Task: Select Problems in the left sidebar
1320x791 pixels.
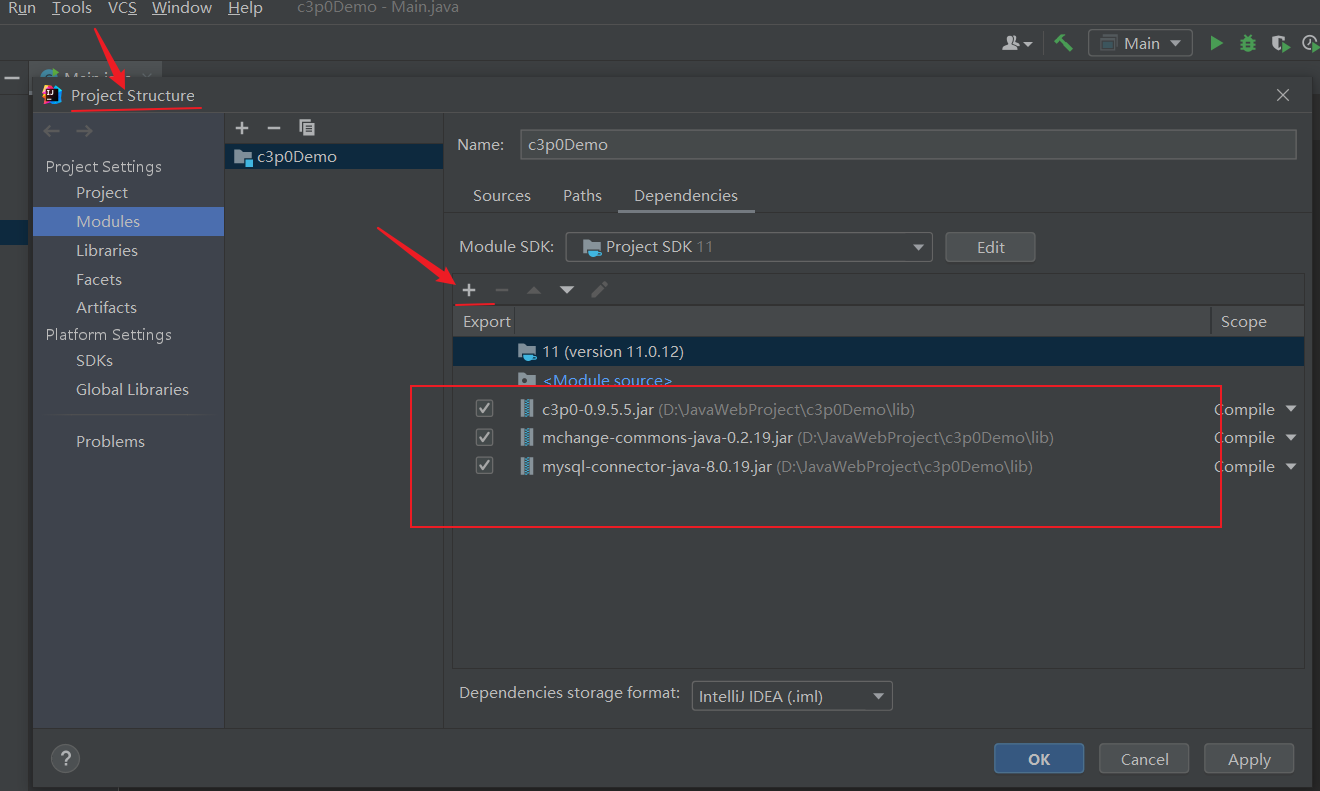Action: tap(110, 441)
